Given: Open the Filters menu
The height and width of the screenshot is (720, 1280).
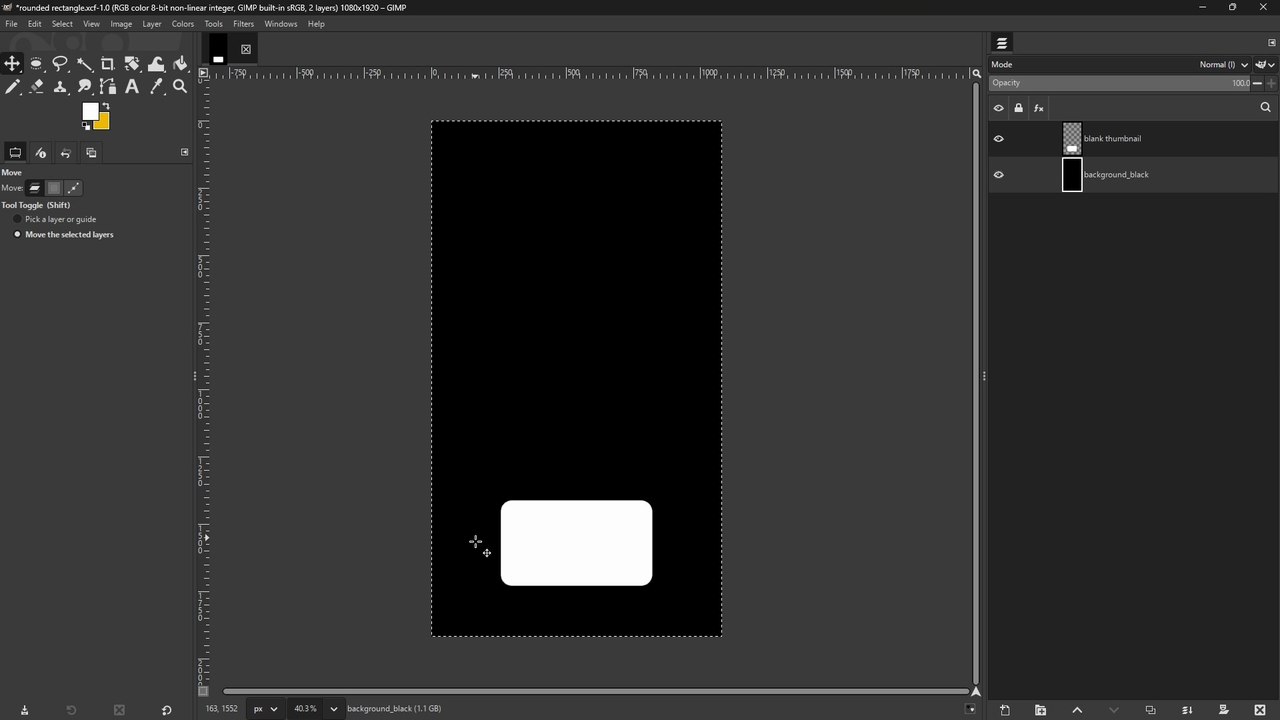Looking at the screenshot, I should (244, 24).
